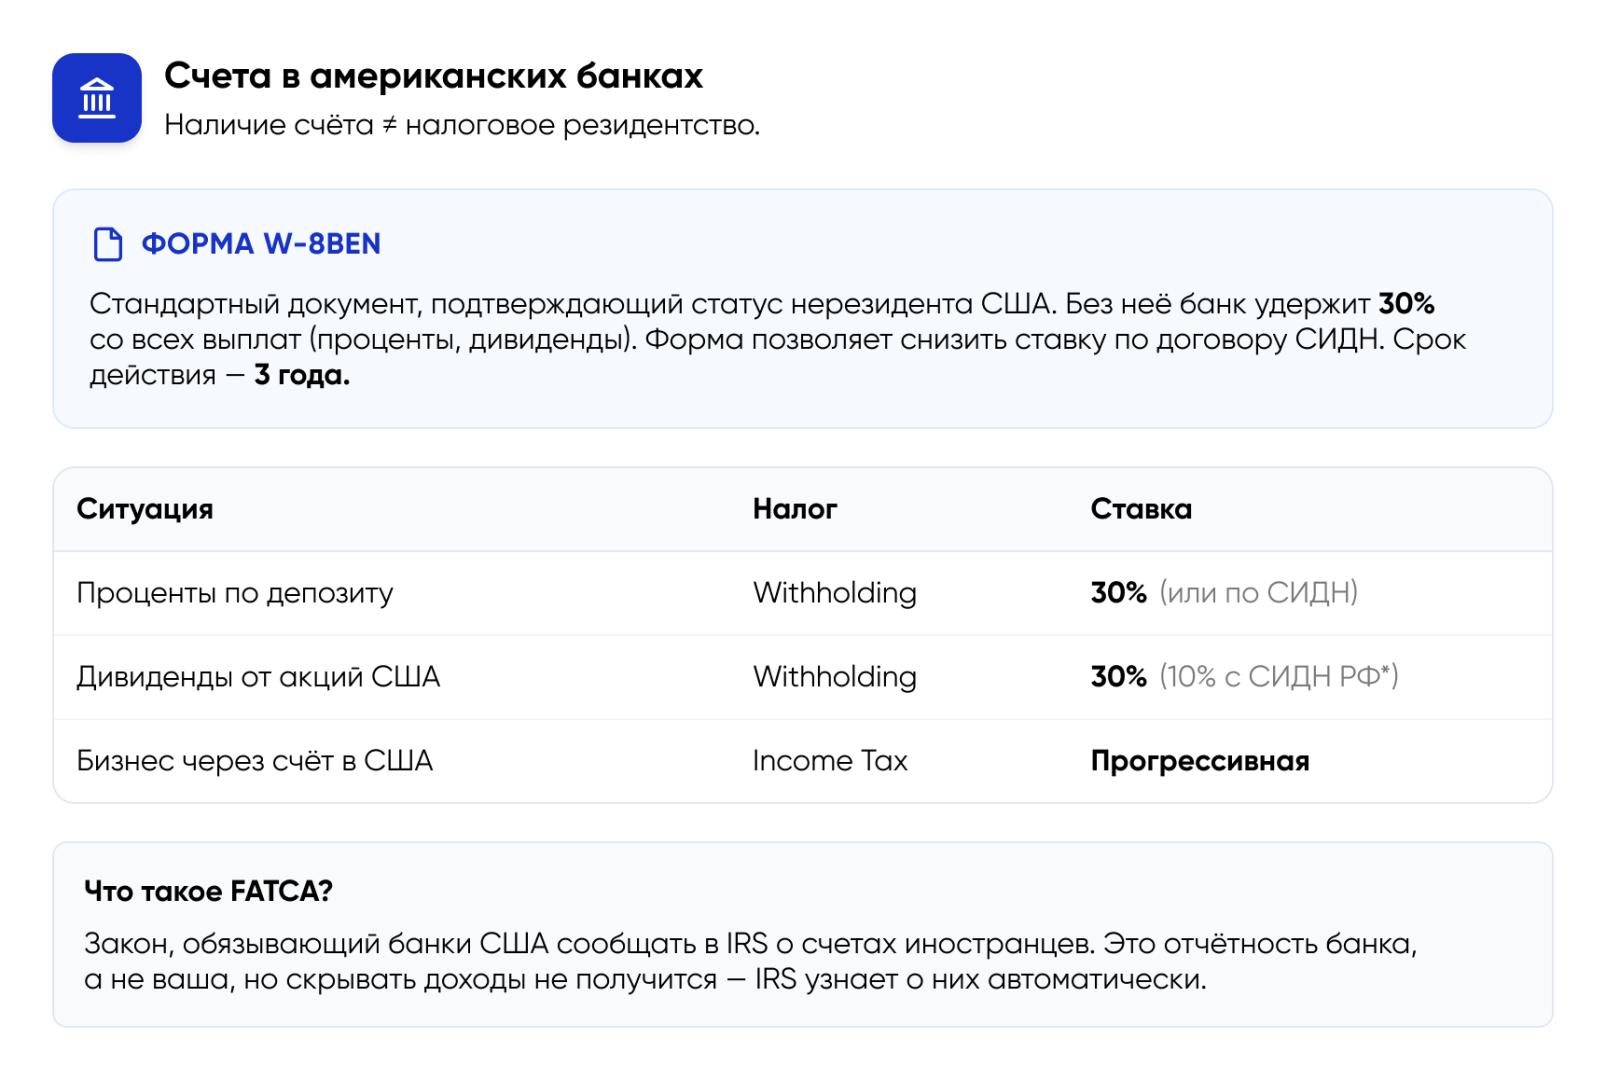The height and width of the screenshot is (1080, 1606).
Task: Click the Ситуация column header
Action: 145,509
